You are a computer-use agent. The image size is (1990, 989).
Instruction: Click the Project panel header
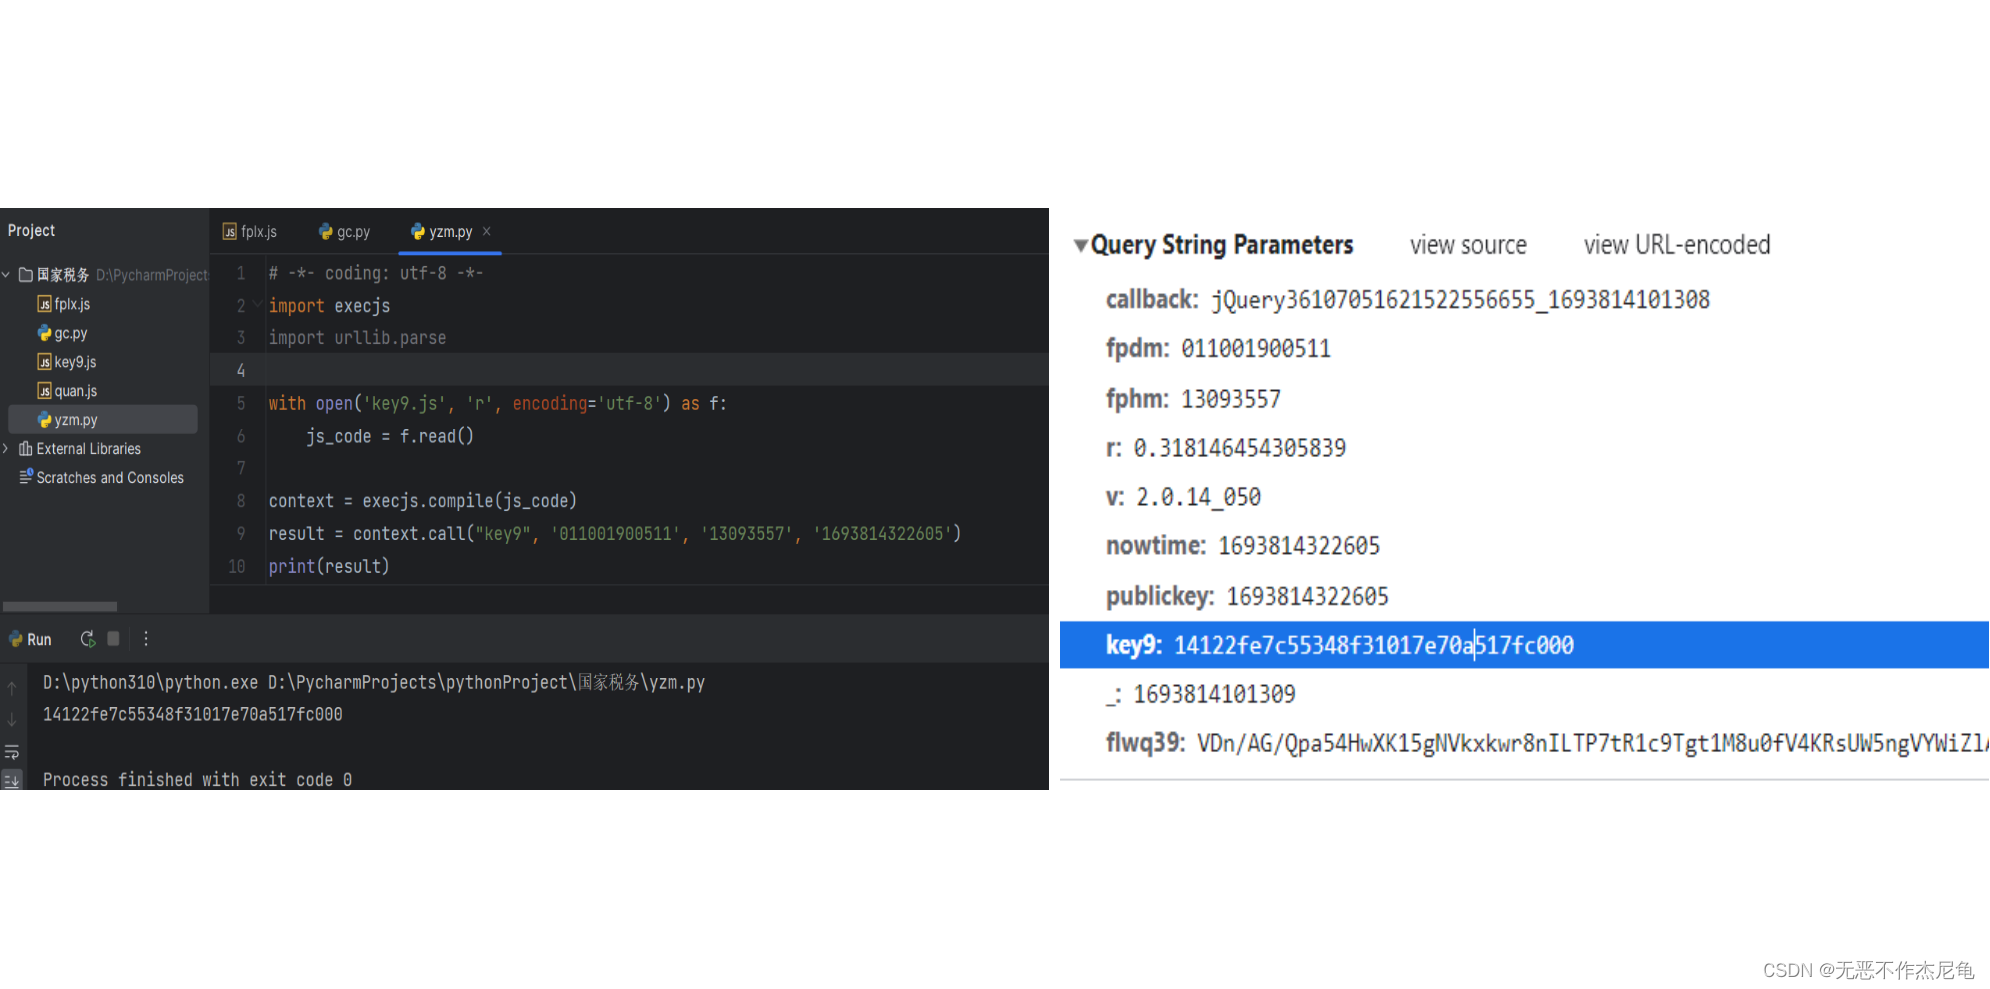32,230
